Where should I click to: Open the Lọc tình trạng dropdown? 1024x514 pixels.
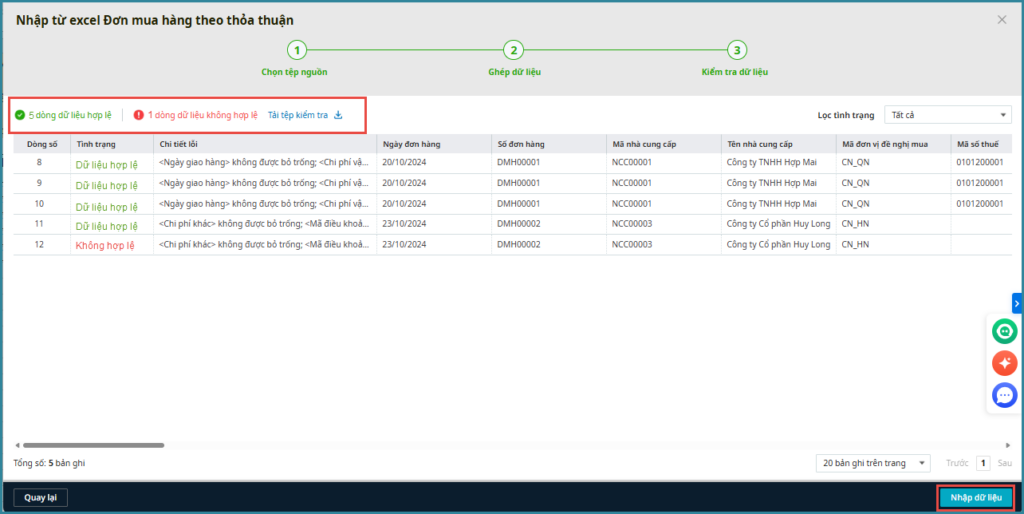[x=947, y=115]
